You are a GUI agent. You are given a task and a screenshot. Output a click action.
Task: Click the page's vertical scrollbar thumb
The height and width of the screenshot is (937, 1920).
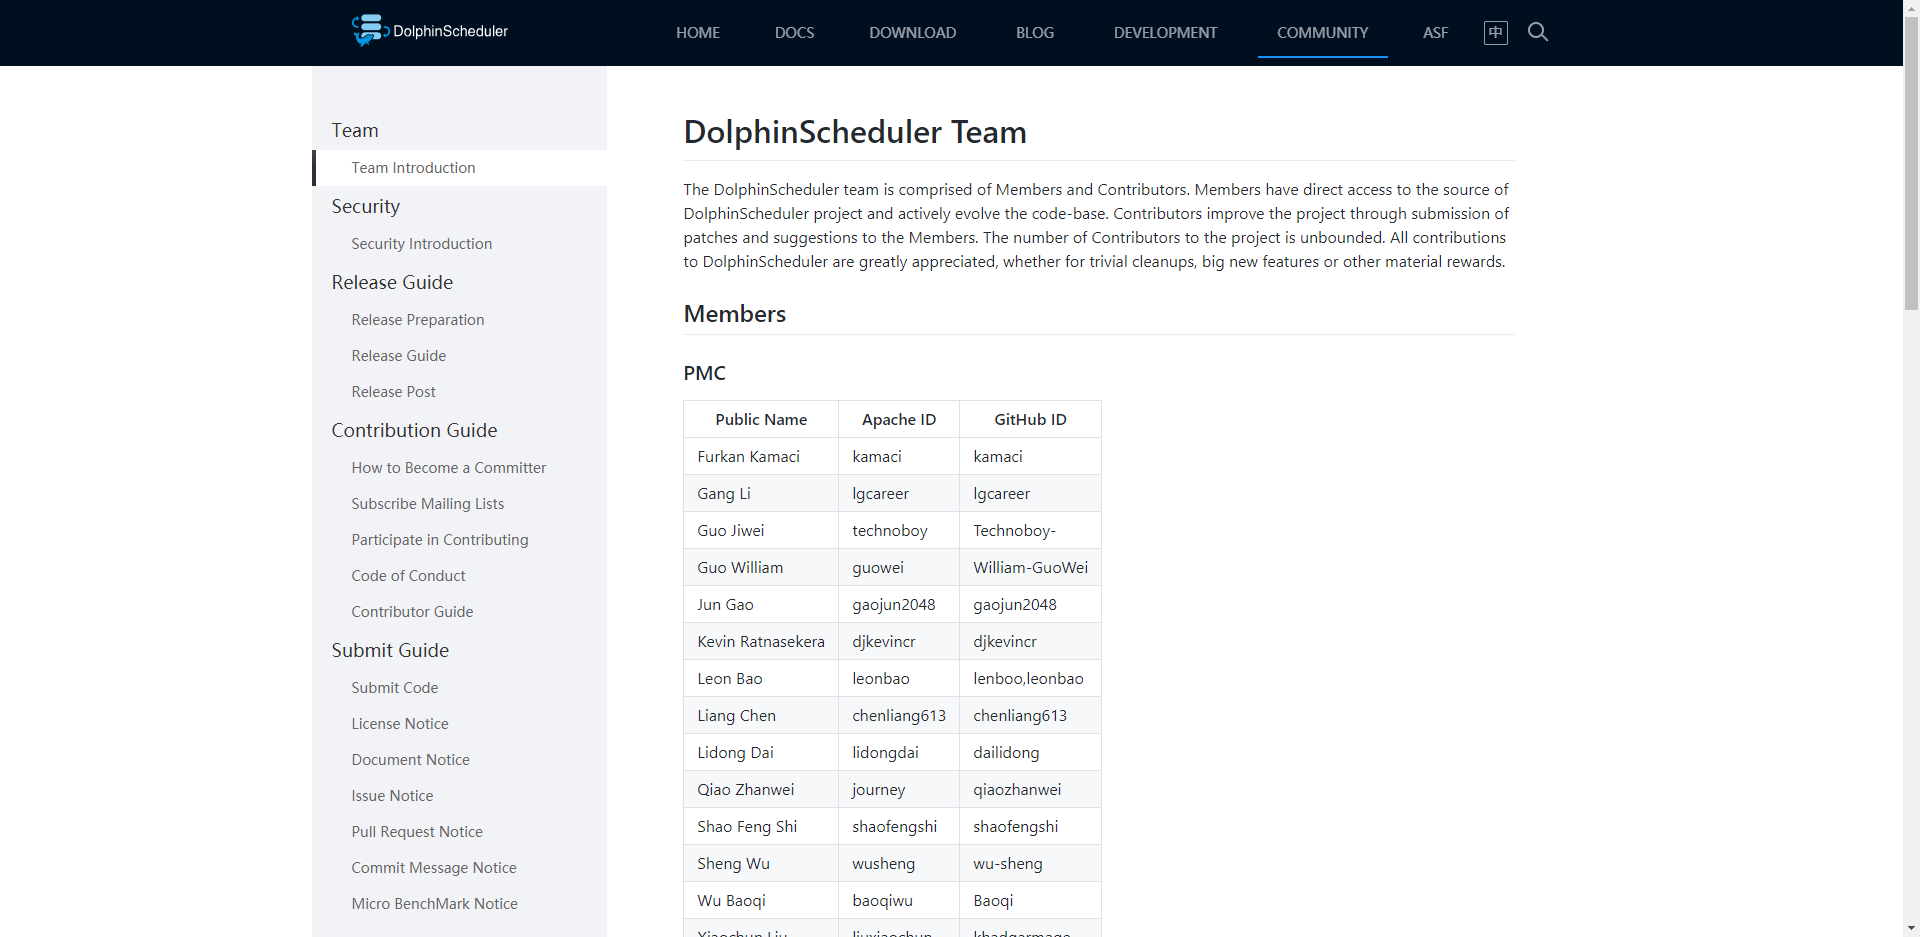click(x=1911, y=164)
